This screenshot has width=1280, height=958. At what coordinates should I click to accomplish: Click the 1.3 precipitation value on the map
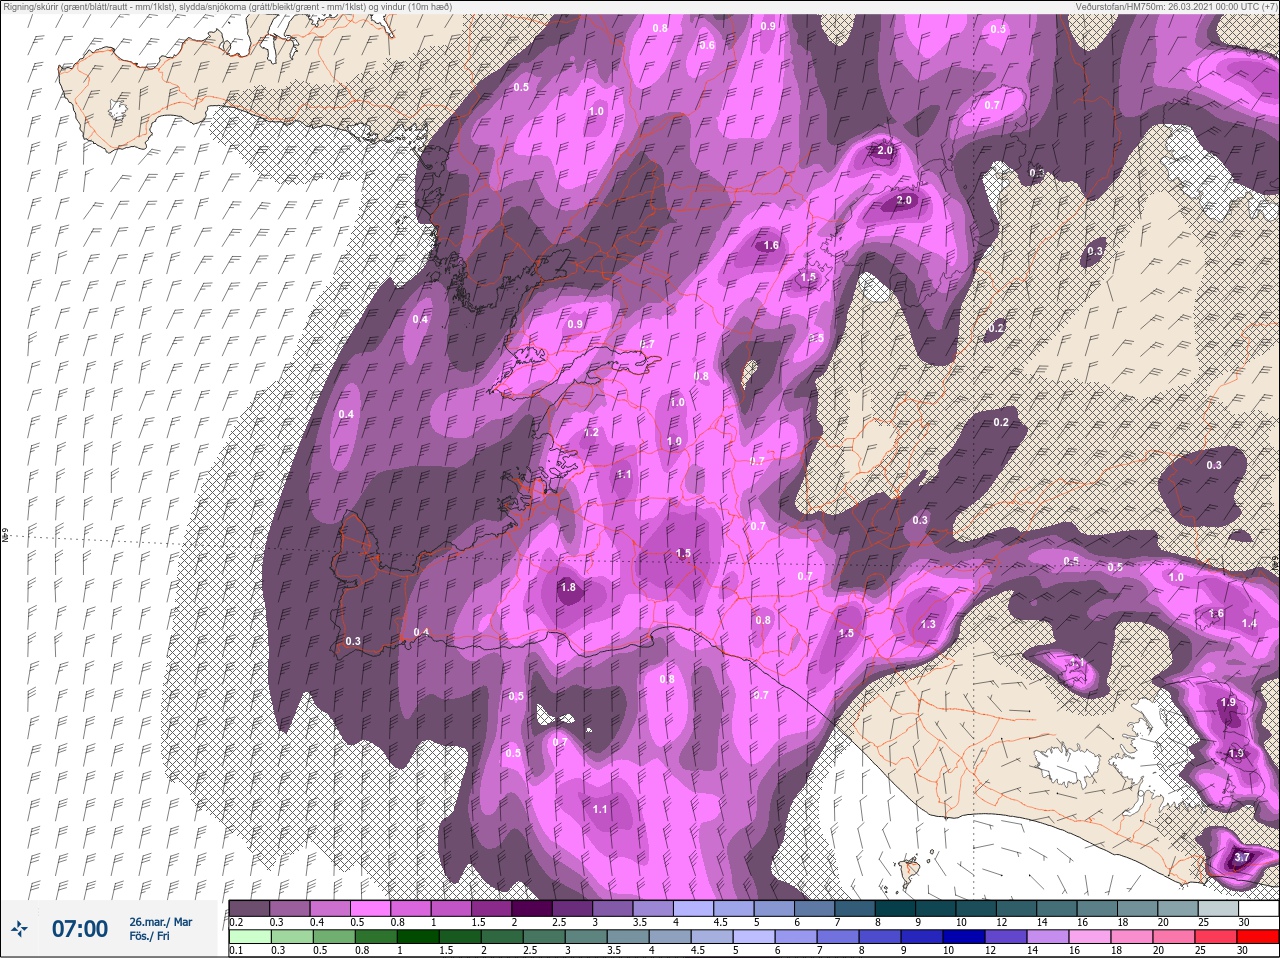pyautogui.click(x=928, y=624)
